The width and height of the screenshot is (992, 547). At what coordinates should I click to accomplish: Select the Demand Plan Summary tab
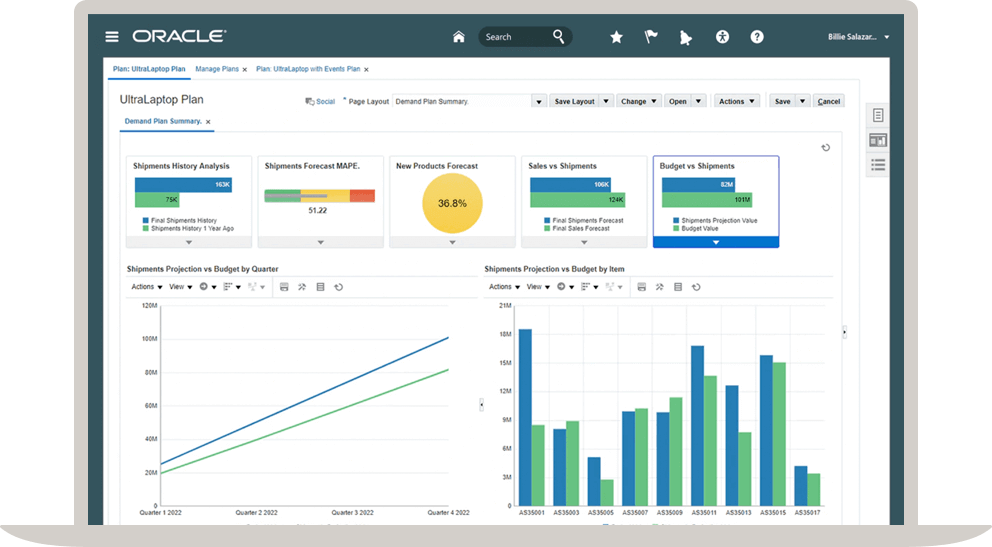click(163, 121)
